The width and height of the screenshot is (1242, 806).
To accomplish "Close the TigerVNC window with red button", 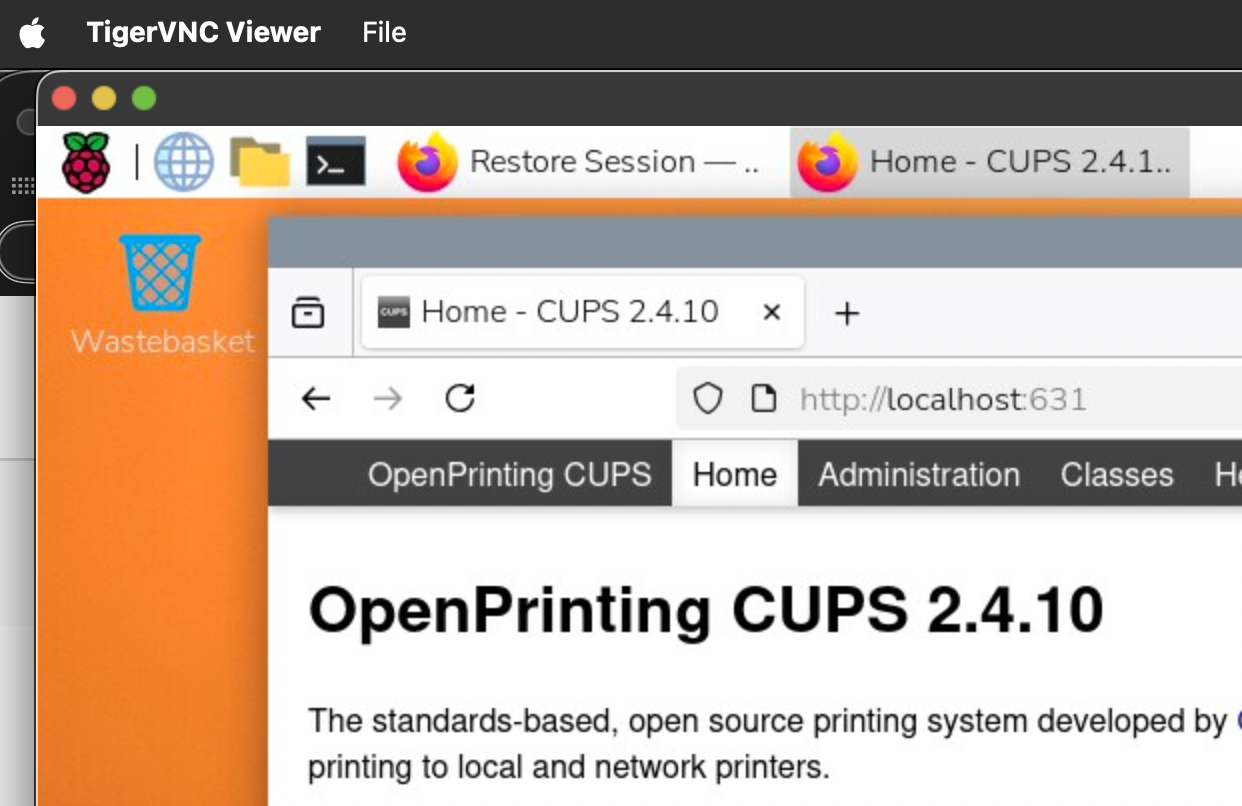I will [x=64, y=98].
